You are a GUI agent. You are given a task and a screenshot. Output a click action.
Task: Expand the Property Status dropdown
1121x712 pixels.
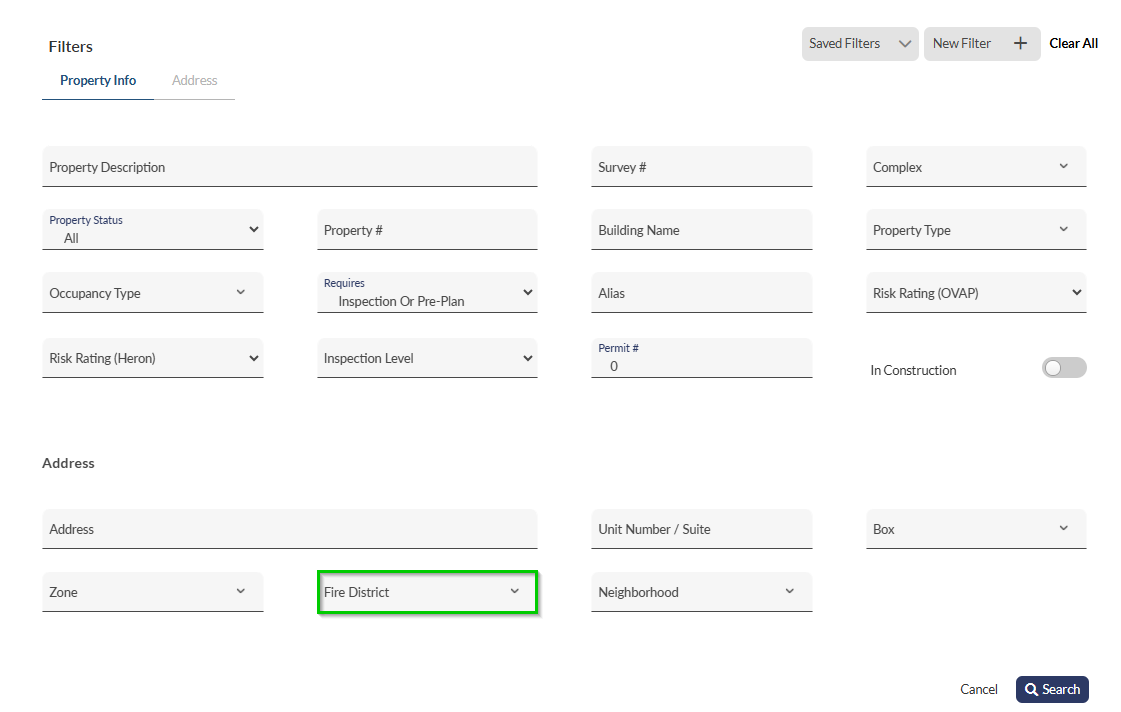tap(152, 230)
